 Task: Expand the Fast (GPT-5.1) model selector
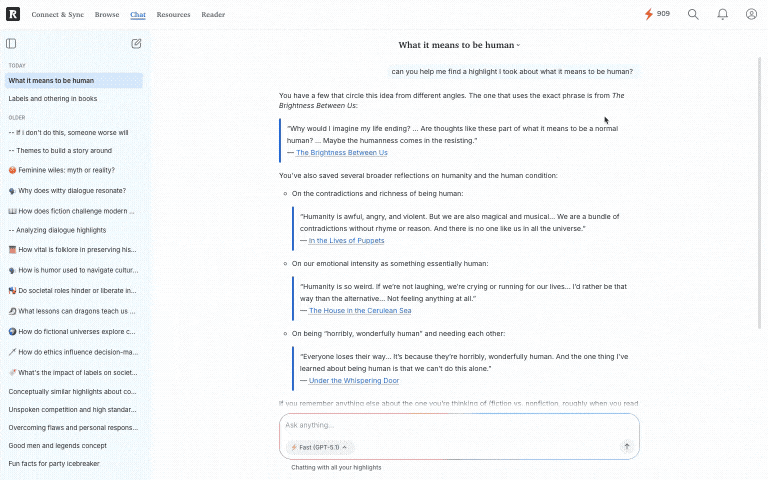[319, 447]
